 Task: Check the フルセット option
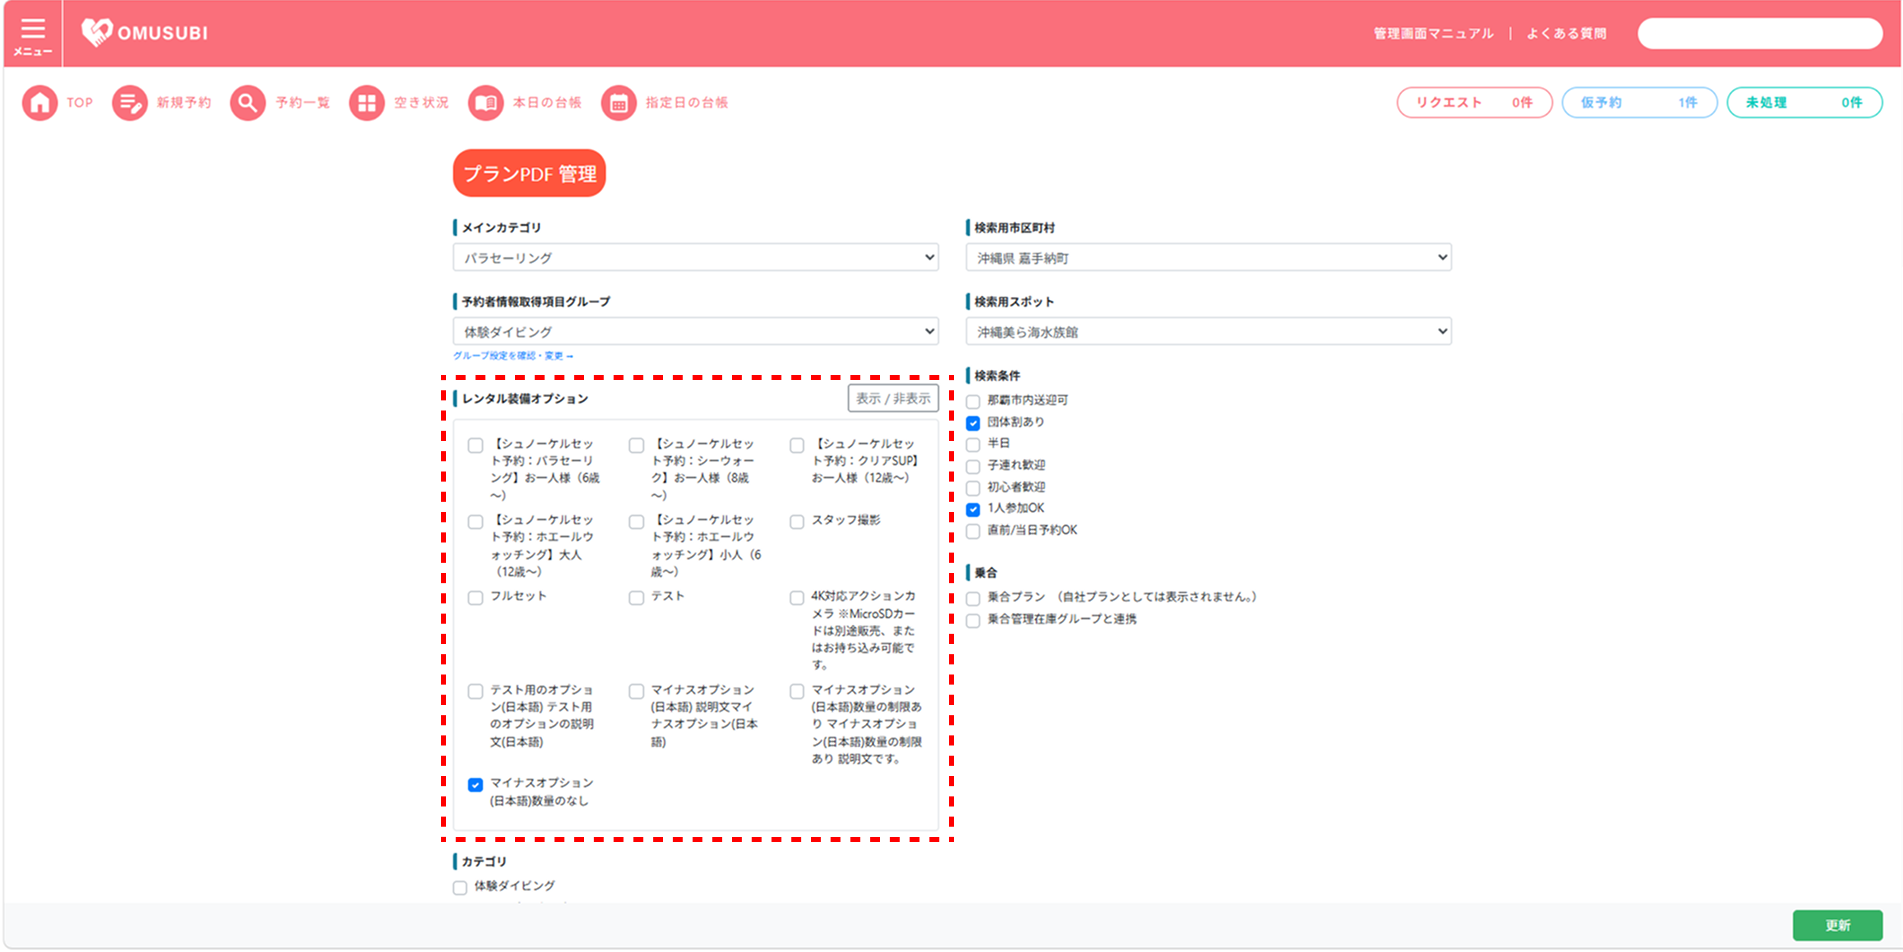click(x=475, y=598)
